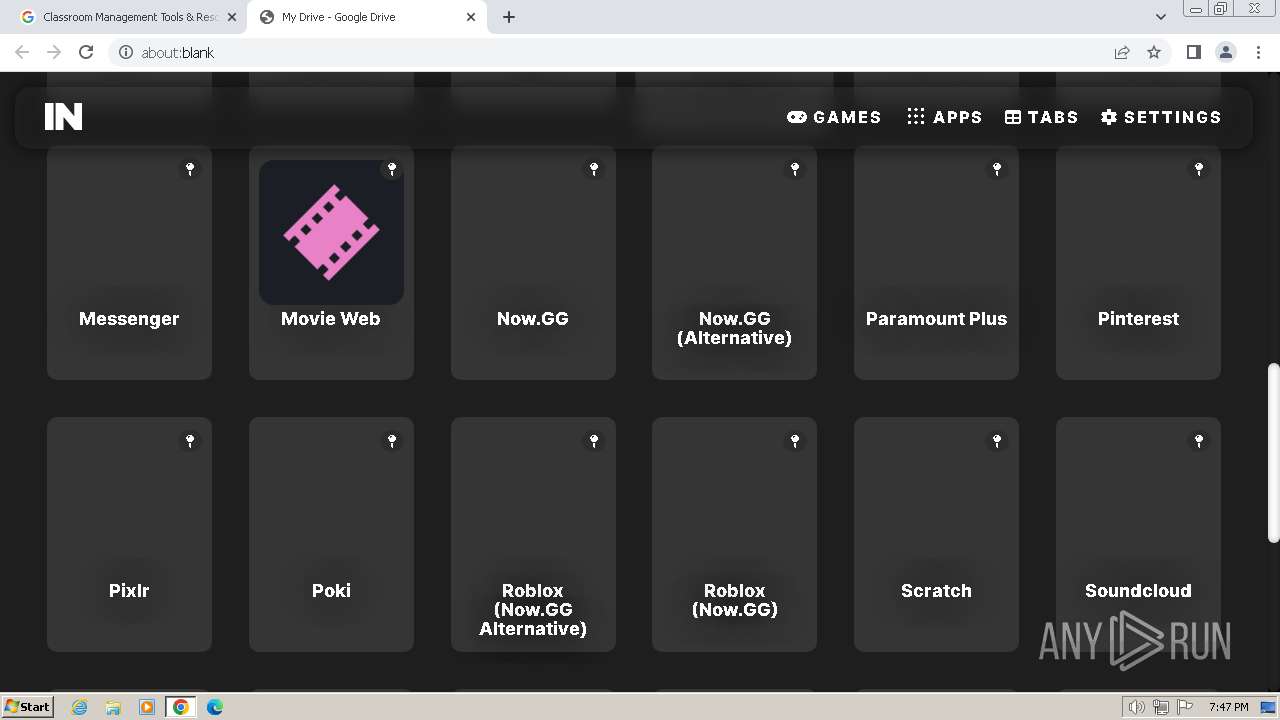Launch Microsoft Edge from taskbar
1280x720 pixels.
point(215,706)
